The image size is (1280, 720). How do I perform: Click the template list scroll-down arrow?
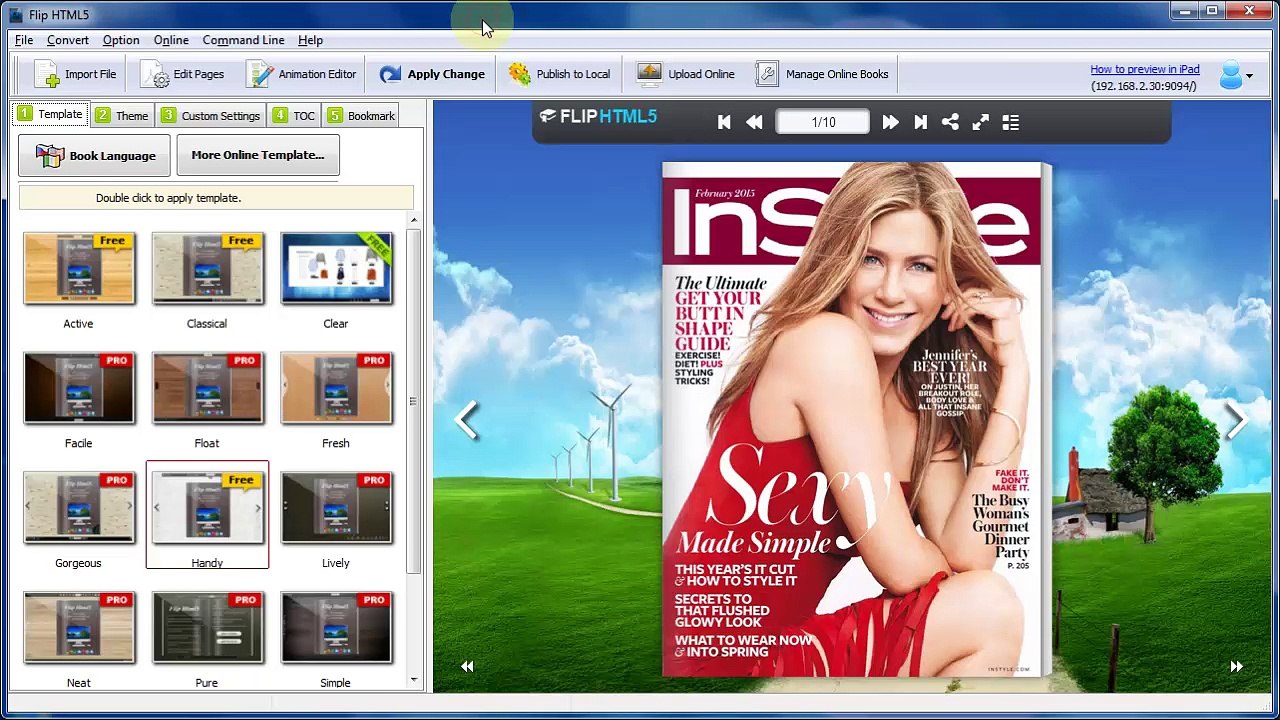pyautogui.click(x=414, y=680)
